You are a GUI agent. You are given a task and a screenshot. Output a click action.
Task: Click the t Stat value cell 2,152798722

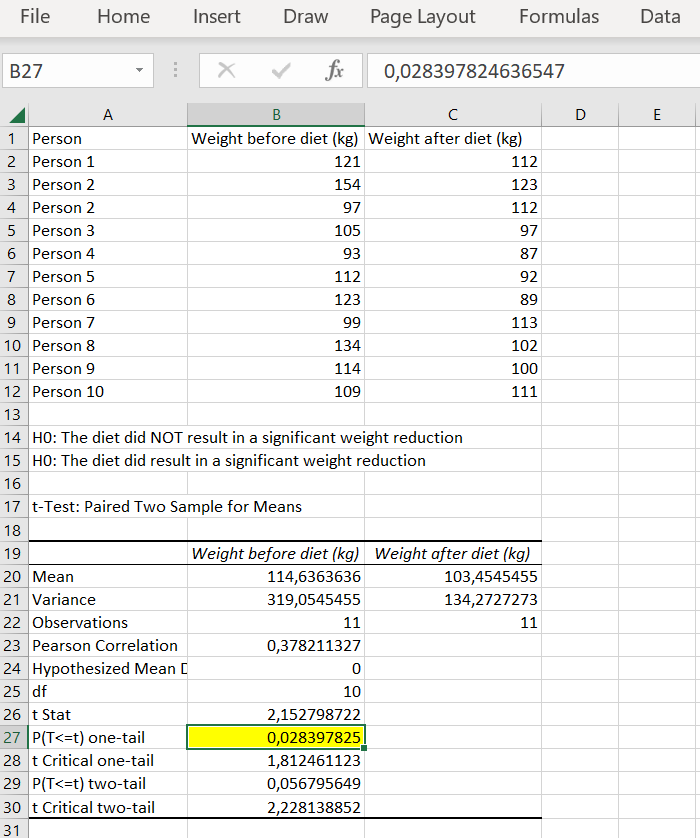[276, 715]
